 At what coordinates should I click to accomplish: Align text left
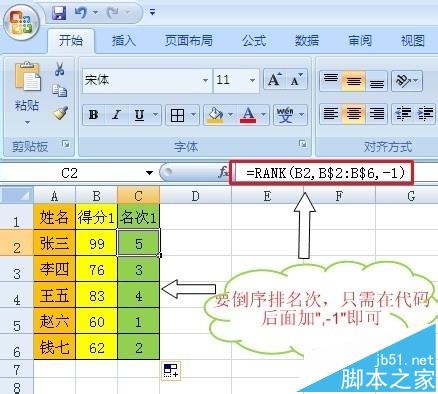(x=331, y=114)
